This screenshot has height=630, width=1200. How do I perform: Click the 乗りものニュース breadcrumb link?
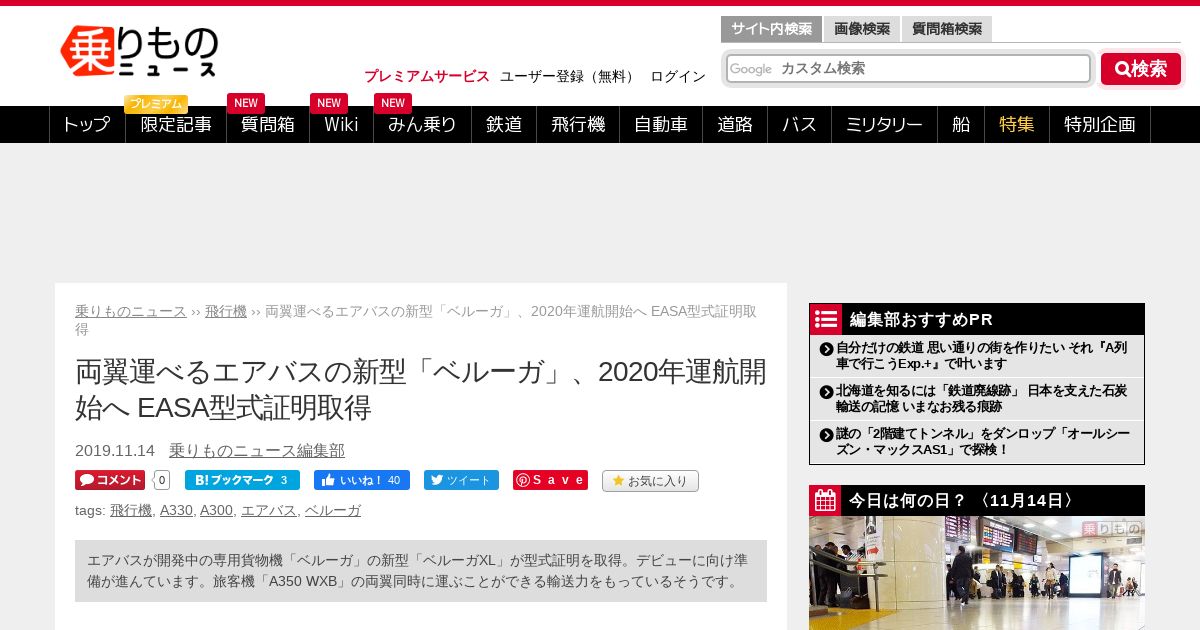click(131, 311)
